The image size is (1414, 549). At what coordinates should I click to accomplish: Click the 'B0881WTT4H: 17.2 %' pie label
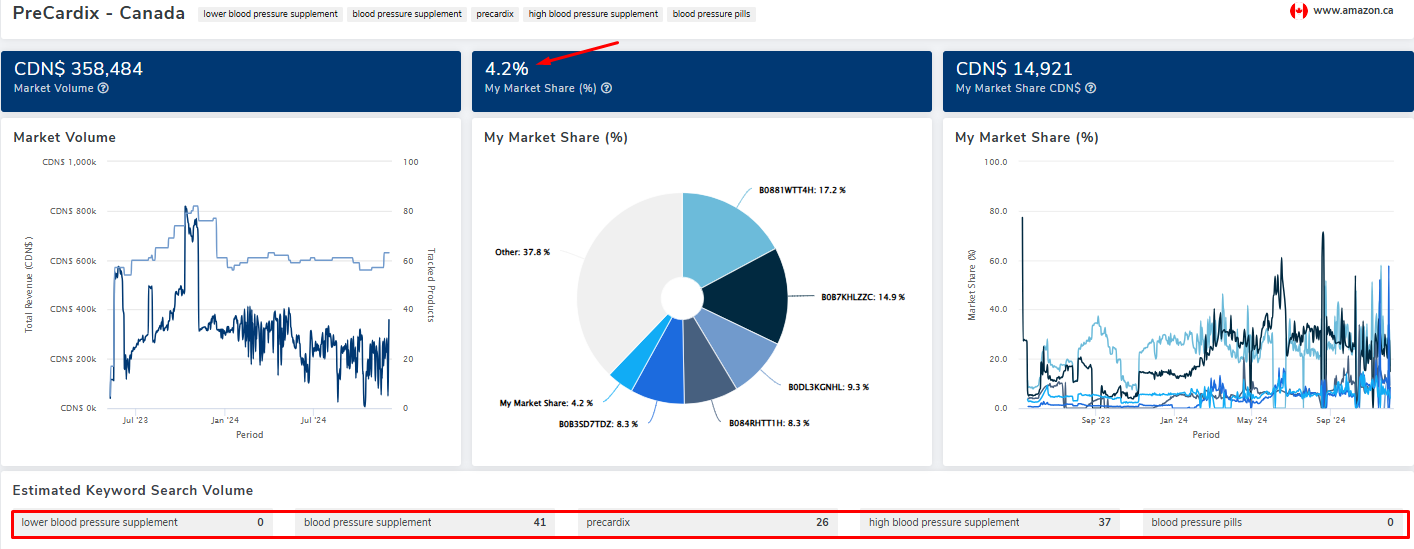click(802, 189)
